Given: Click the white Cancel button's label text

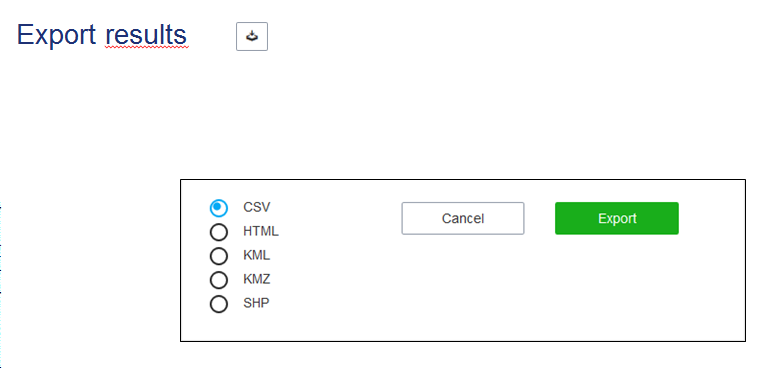Looking at the screenshot, I should click(463, 218).
